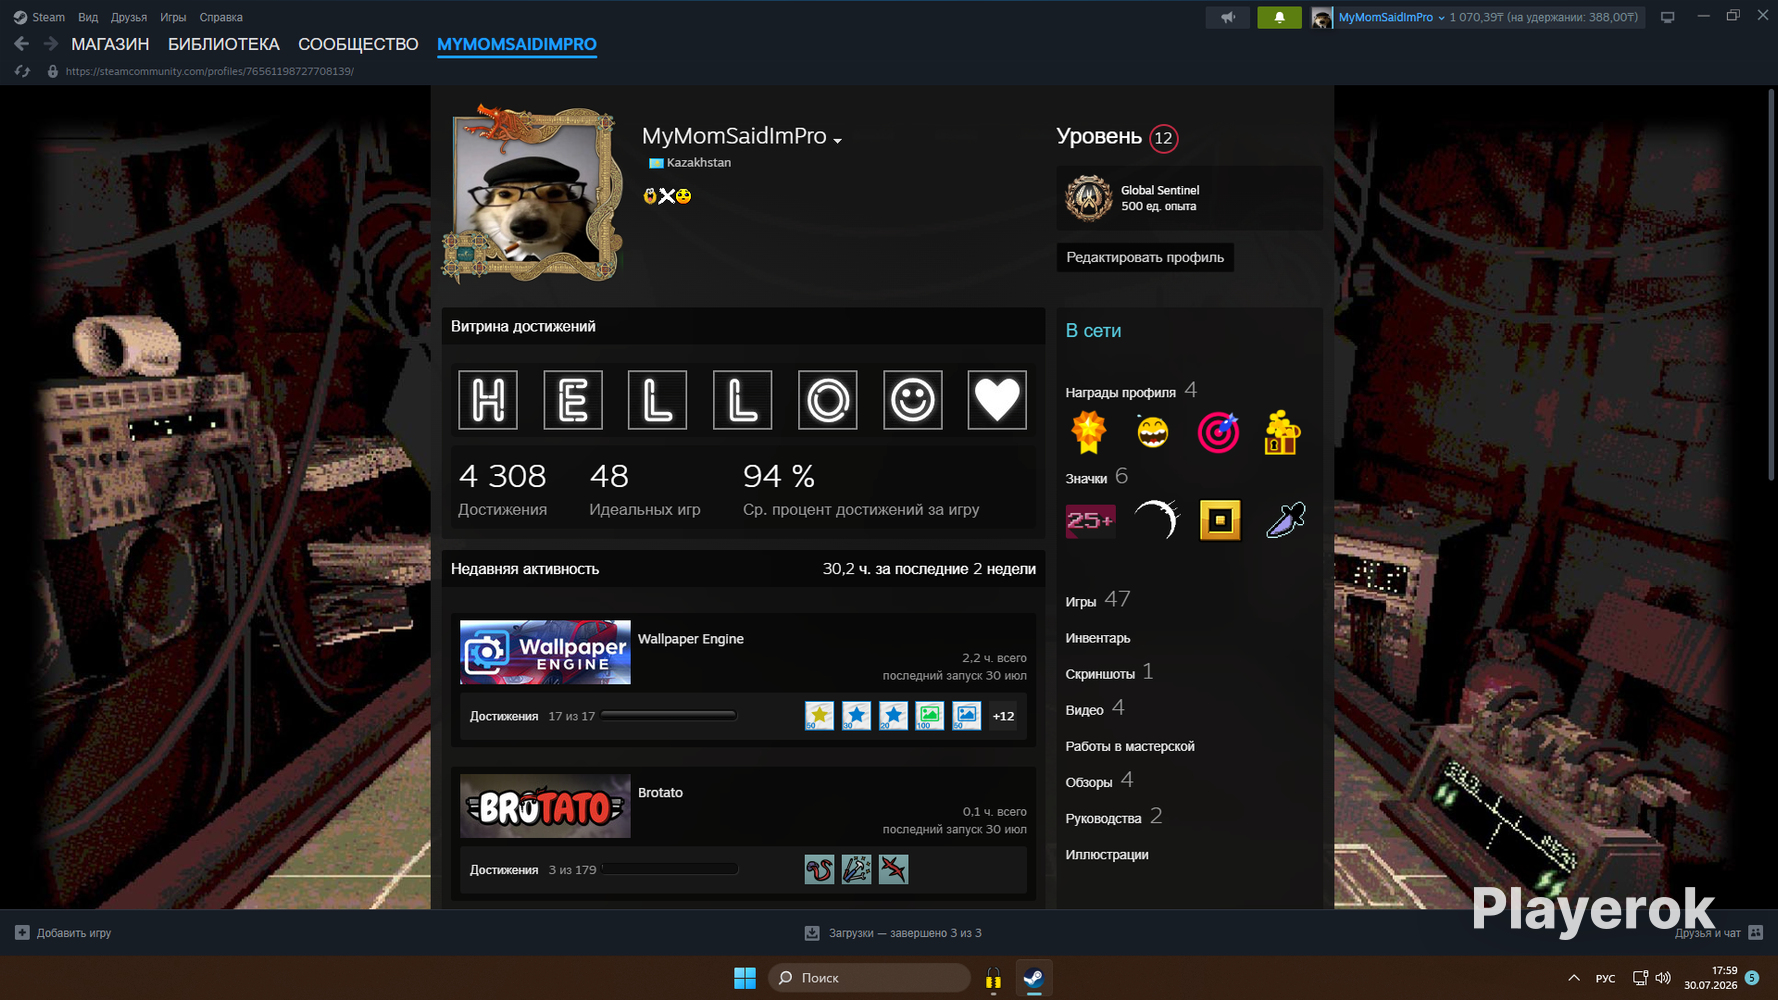Image resolution: width=1778 pixels, height=1000 pixels.
Task: Click the golden gift profile award
Action: (1281, 432)
